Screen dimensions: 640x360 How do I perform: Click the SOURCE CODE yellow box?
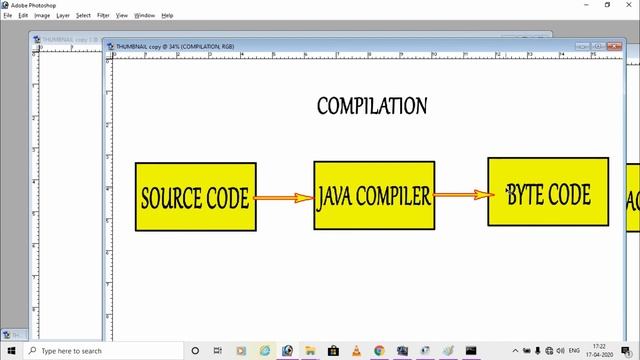[196, 197]
